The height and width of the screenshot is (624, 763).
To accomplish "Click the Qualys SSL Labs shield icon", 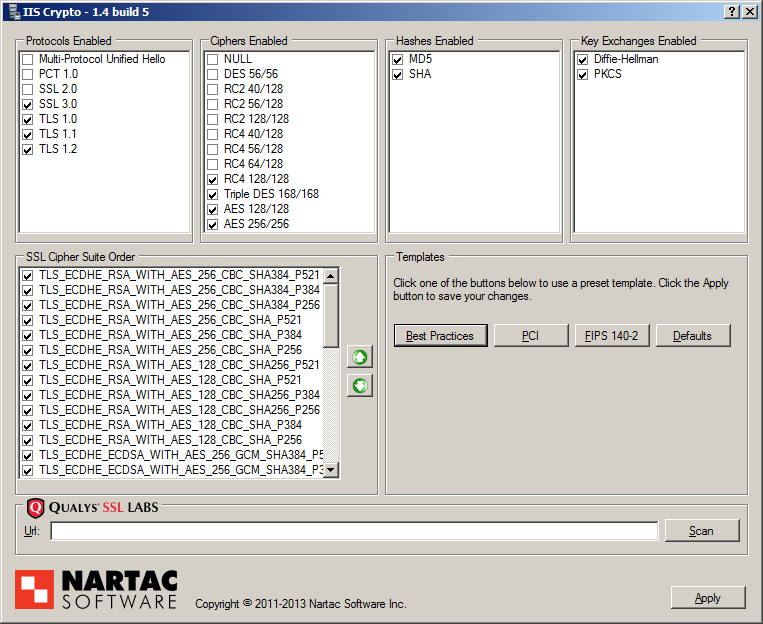I will pyautogui.click(x=36, y=507).
